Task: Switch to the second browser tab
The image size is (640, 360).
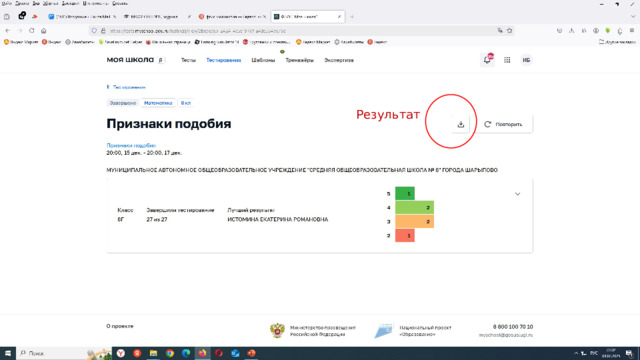Action: (156, 17)
